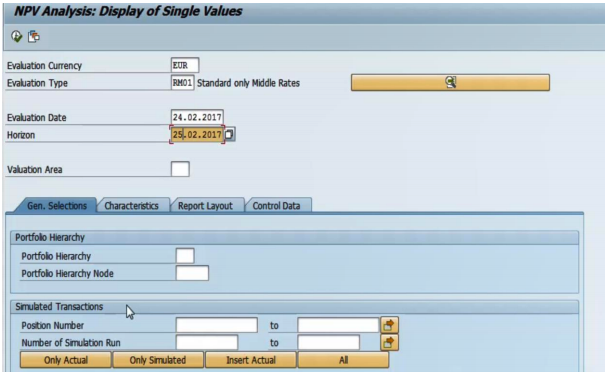Click the Only Simulated button
Screen dimensions: 608x372
click(158, 360)
